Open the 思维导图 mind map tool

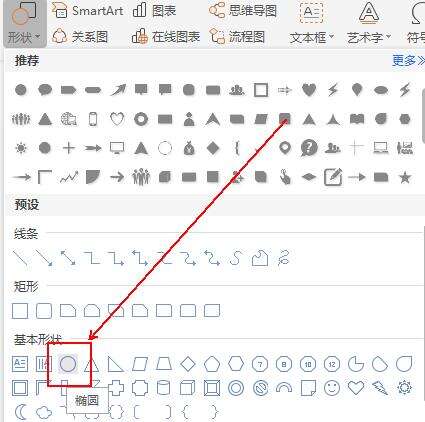(x=243, y=11)
